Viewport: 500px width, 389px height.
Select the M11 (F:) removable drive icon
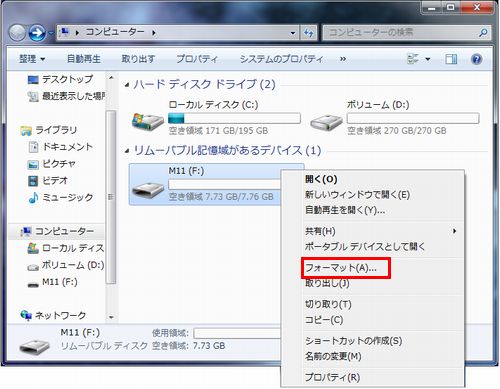click(x=148, y=189)
